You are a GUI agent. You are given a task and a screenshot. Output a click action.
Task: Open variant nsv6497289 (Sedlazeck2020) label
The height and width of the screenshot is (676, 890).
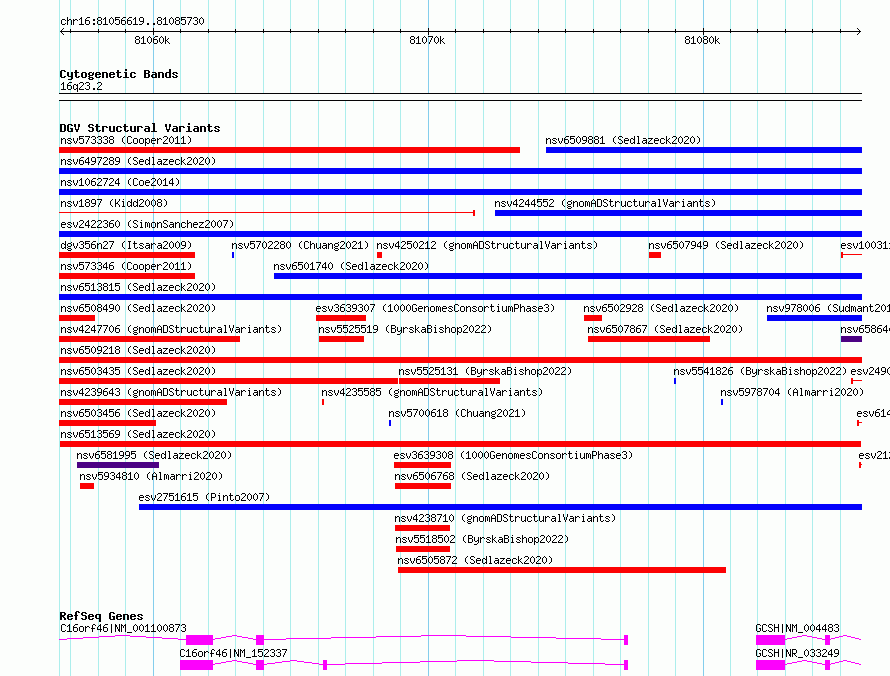point(138,161)
